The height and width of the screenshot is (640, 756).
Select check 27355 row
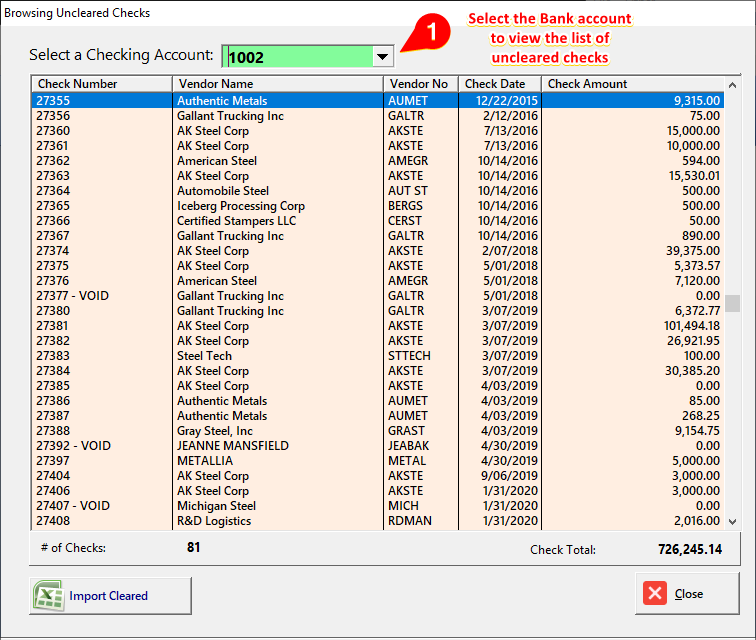point(378,100)
